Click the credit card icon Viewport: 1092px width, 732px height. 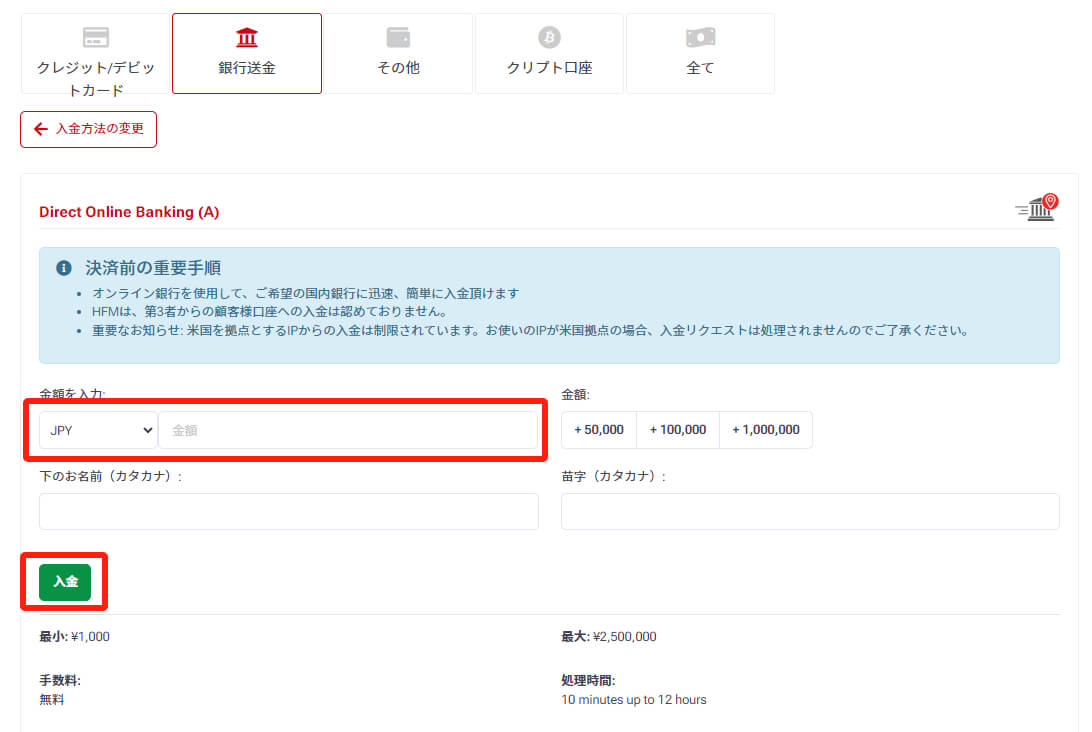coord(96,38)
